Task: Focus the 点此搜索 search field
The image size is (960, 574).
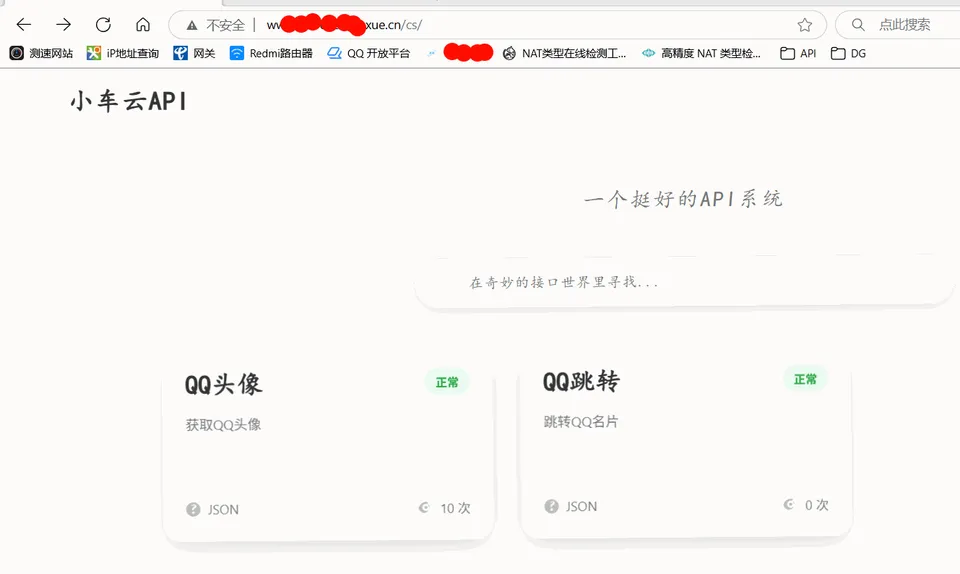Action: 904,24
